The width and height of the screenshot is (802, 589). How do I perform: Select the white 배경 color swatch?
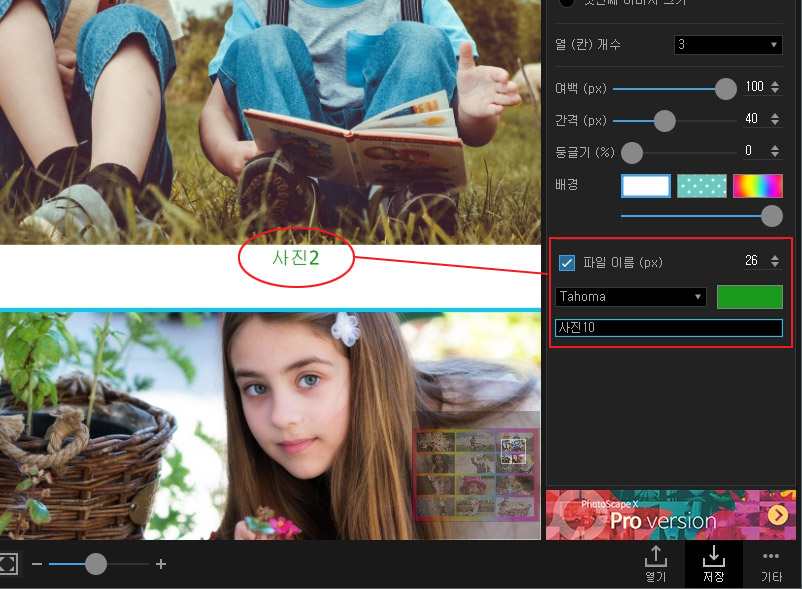tap(645, 186)
